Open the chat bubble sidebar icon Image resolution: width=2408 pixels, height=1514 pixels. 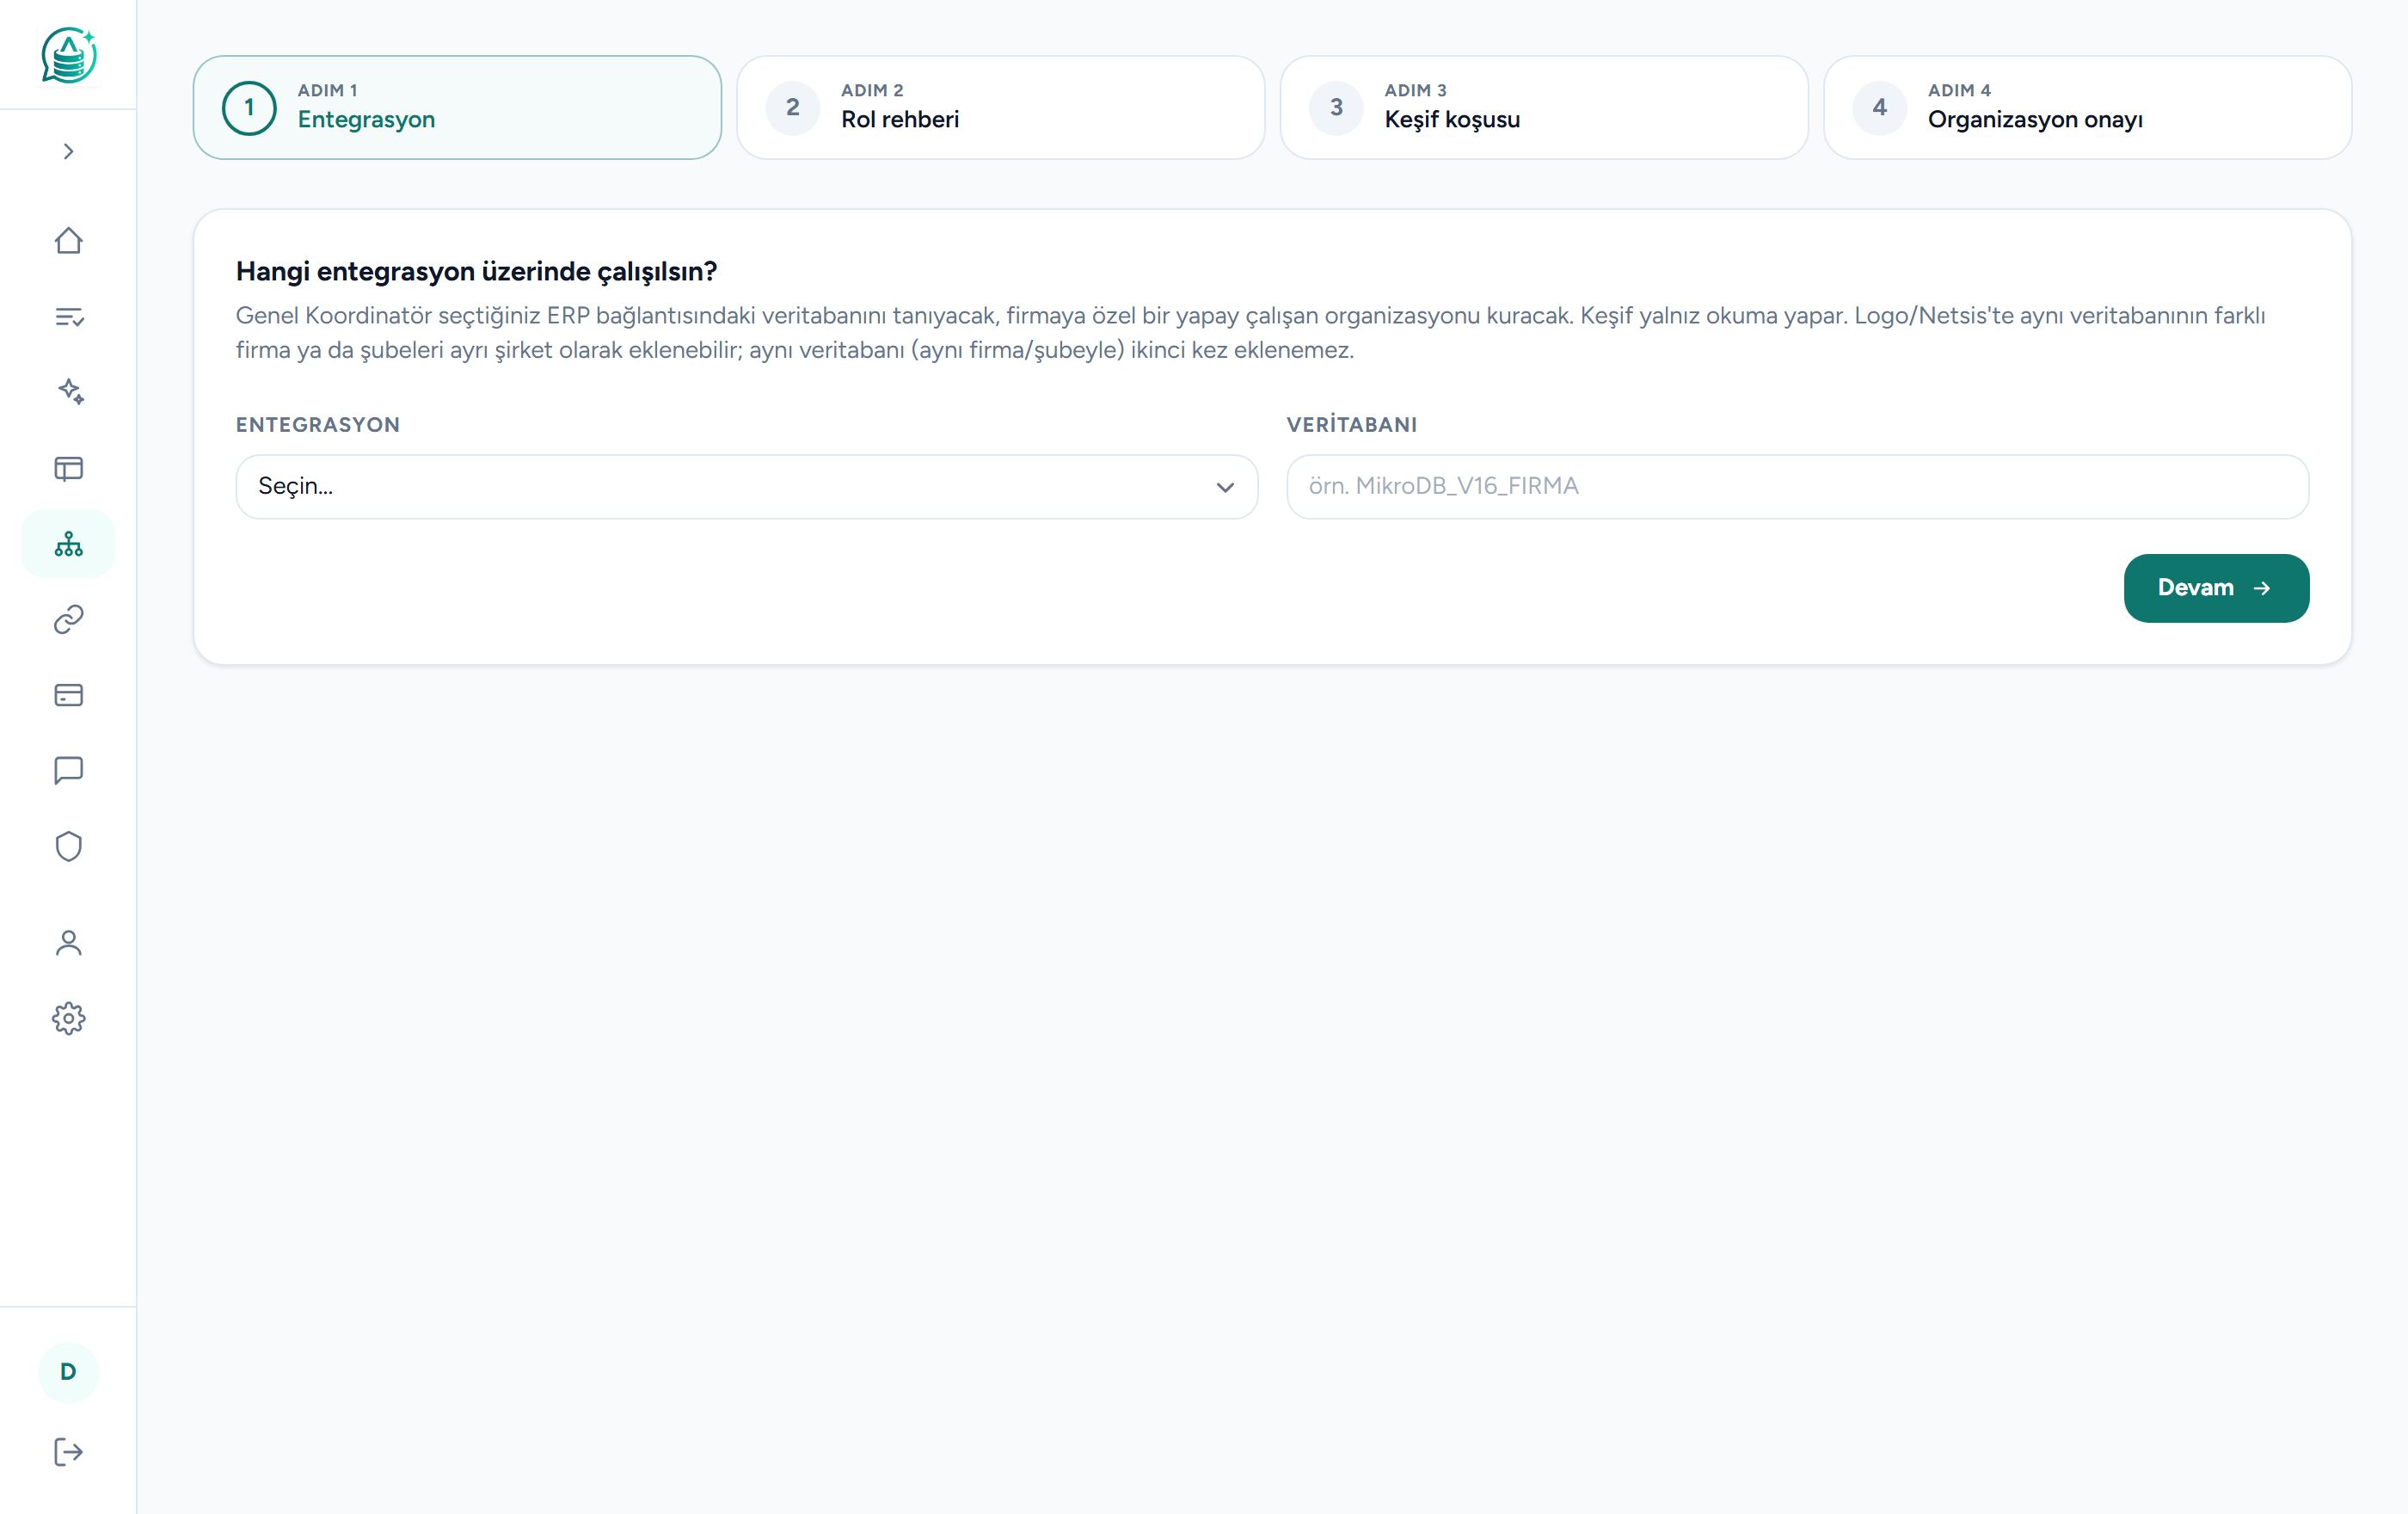tap(68, 771)
